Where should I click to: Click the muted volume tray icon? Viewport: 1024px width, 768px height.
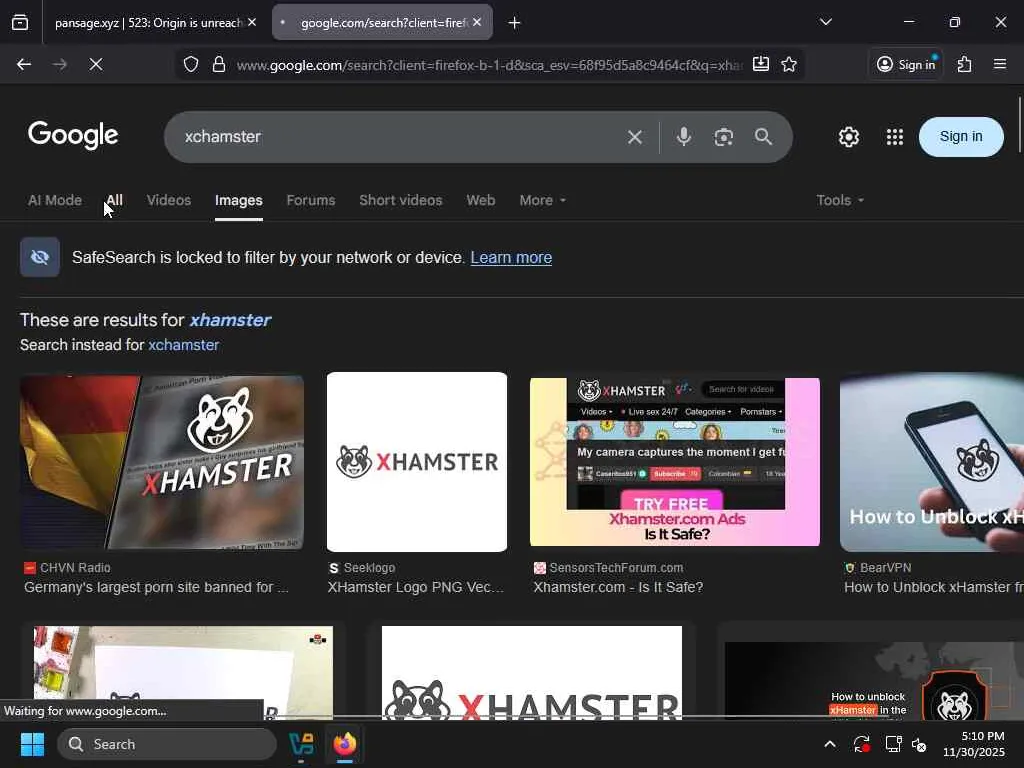919,744
